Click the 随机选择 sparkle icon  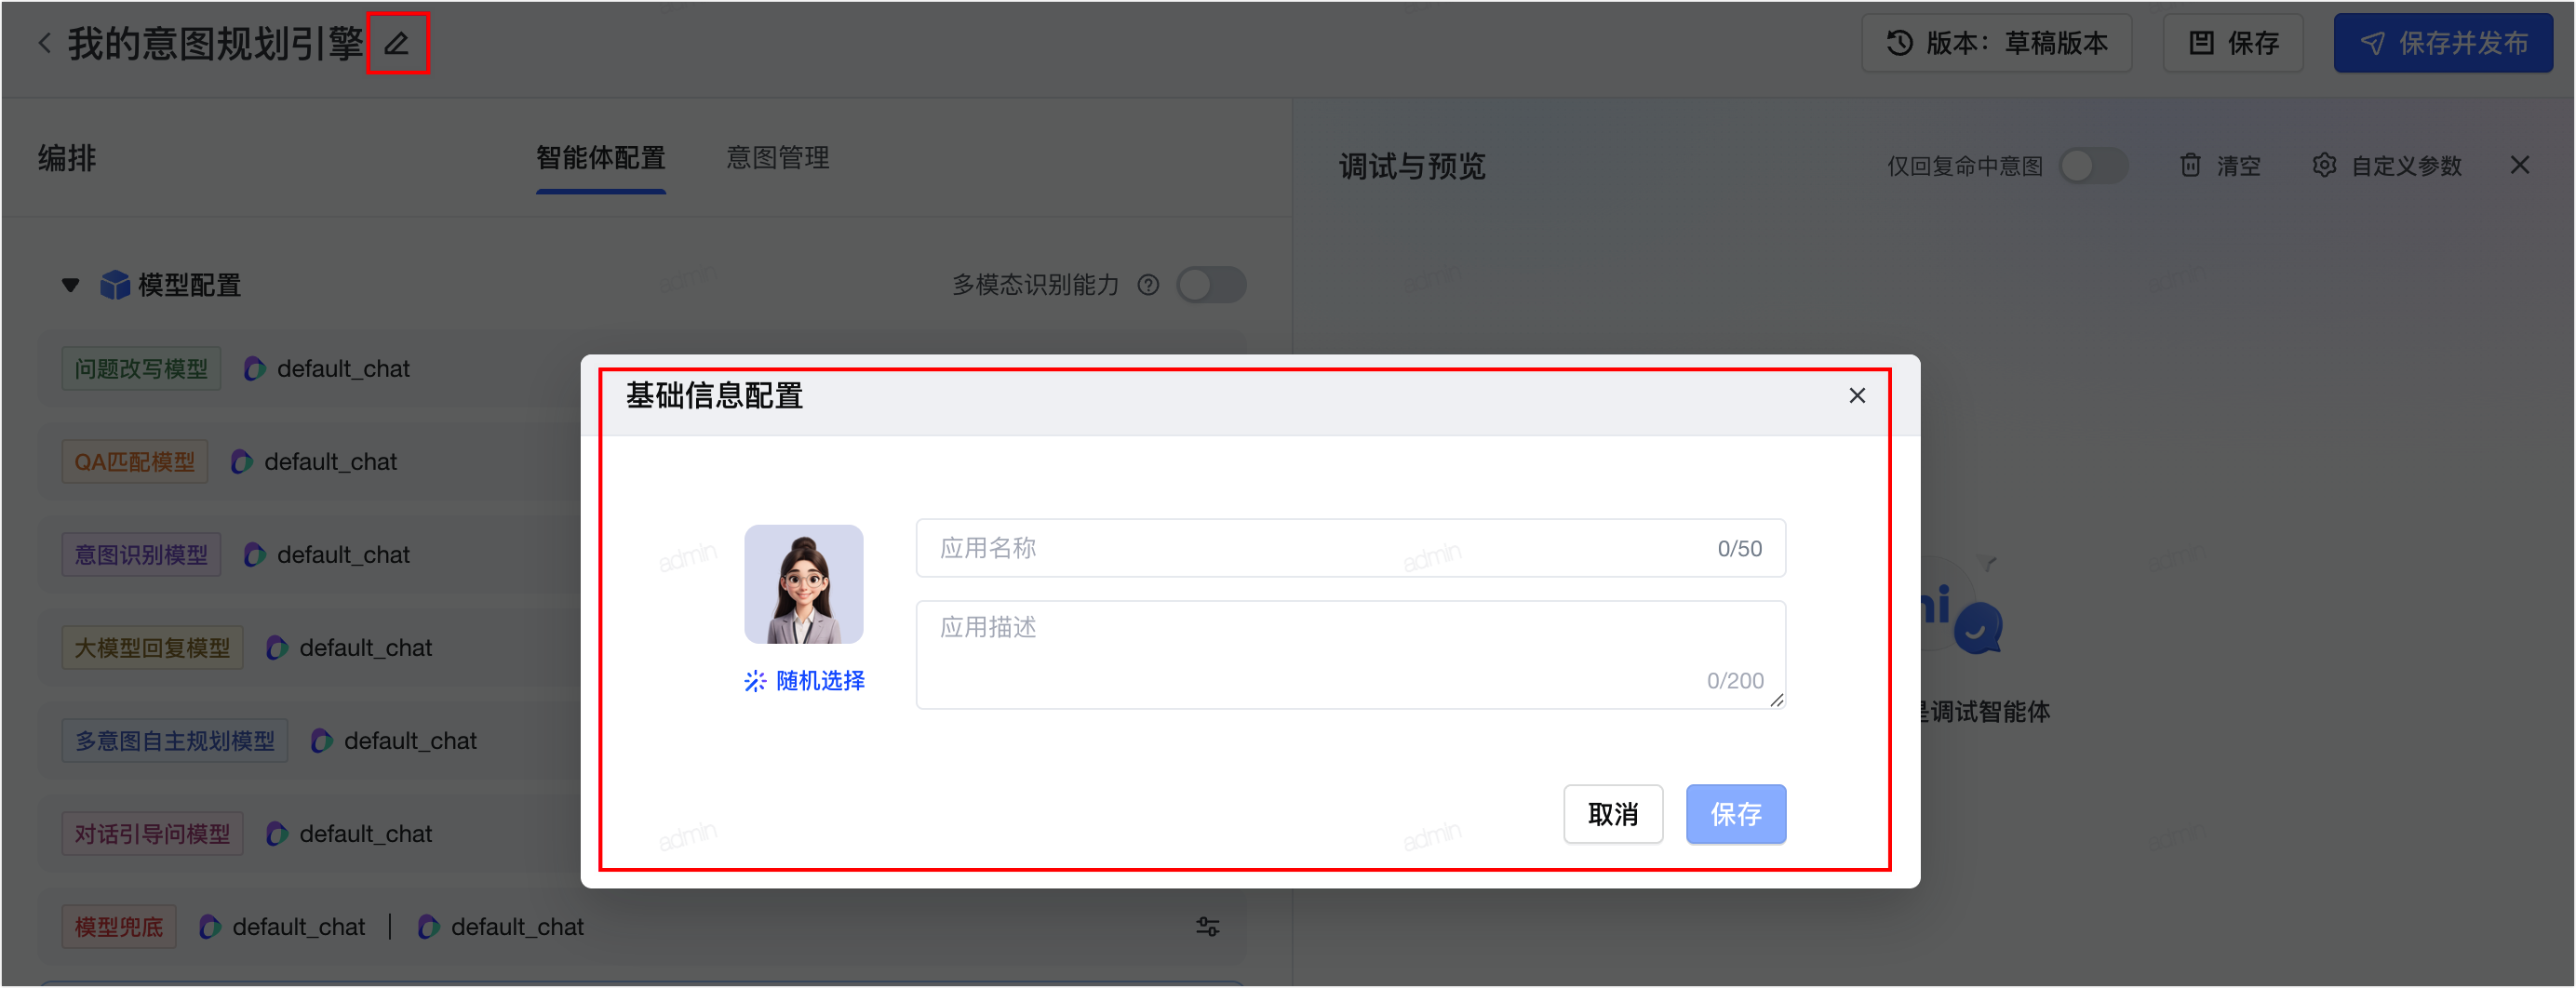(755, 681)
